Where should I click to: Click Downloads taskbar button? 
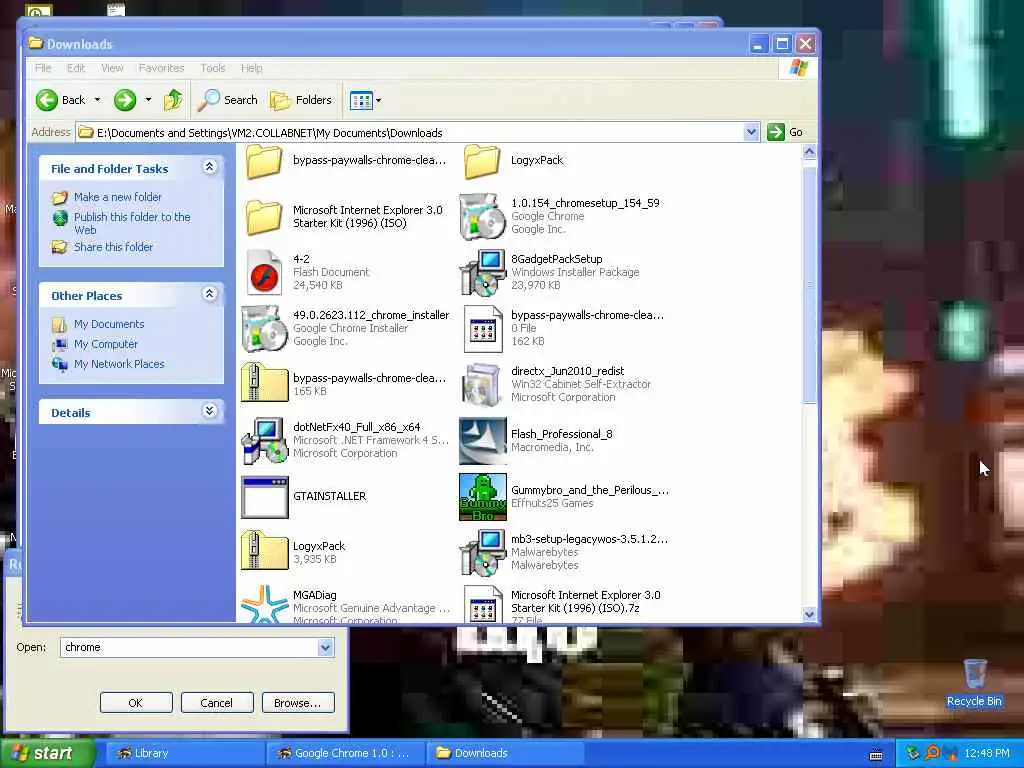(x=506, y=753)
